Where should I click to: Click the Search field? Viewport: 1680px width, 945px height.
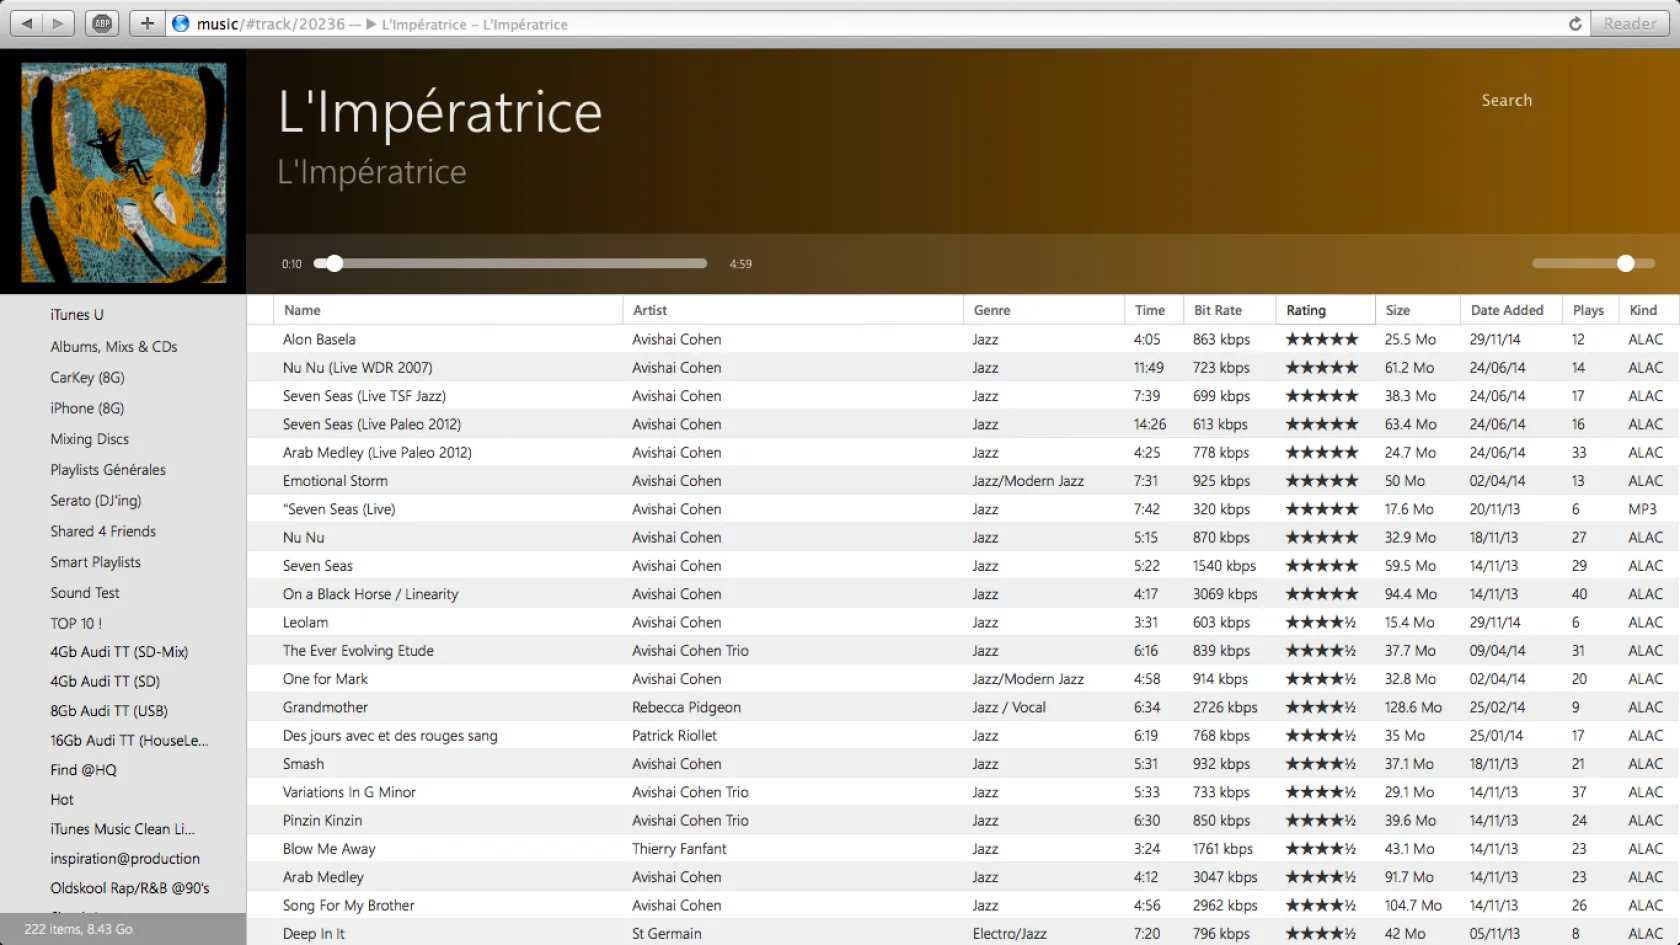coord(1506,100)
